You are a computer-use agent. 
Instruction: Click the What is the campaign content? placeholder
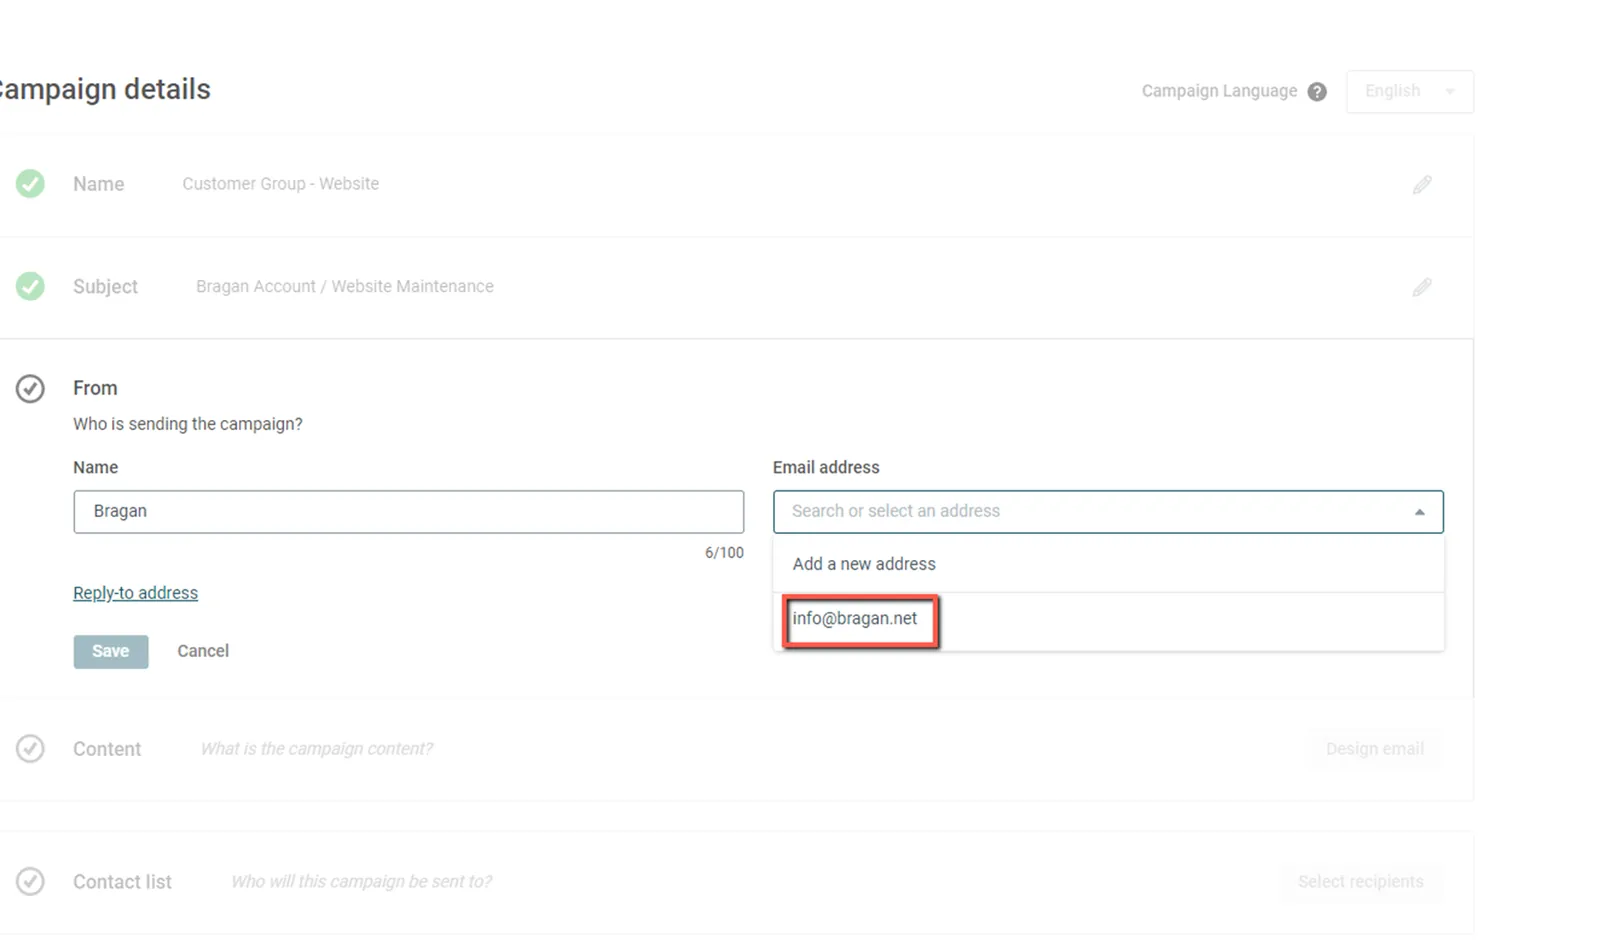click(x=317, y=749)
